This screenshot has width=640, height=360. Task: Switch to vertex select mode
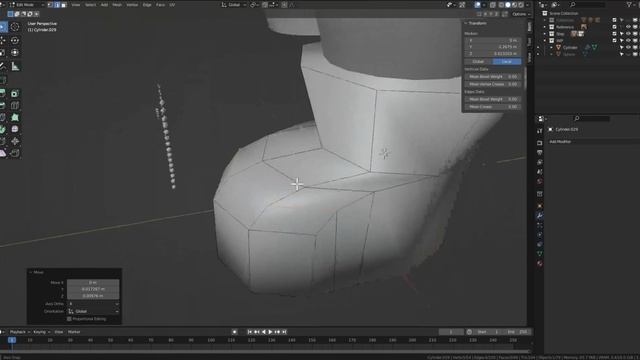click(51, 5)
